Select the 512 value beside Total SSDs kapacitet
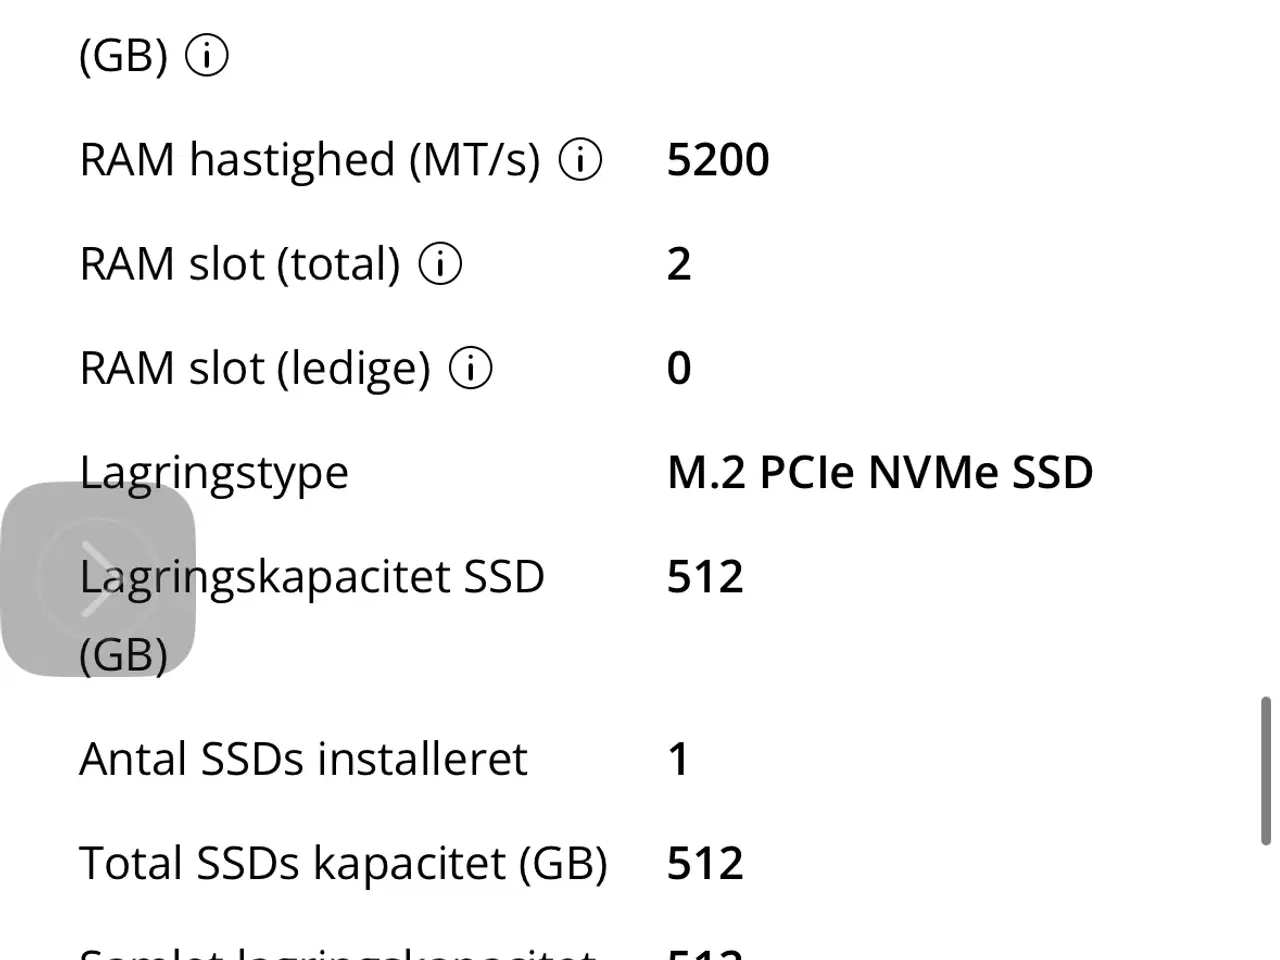Viewport: 1280px width, 960px height. click(x=705, y=863)
